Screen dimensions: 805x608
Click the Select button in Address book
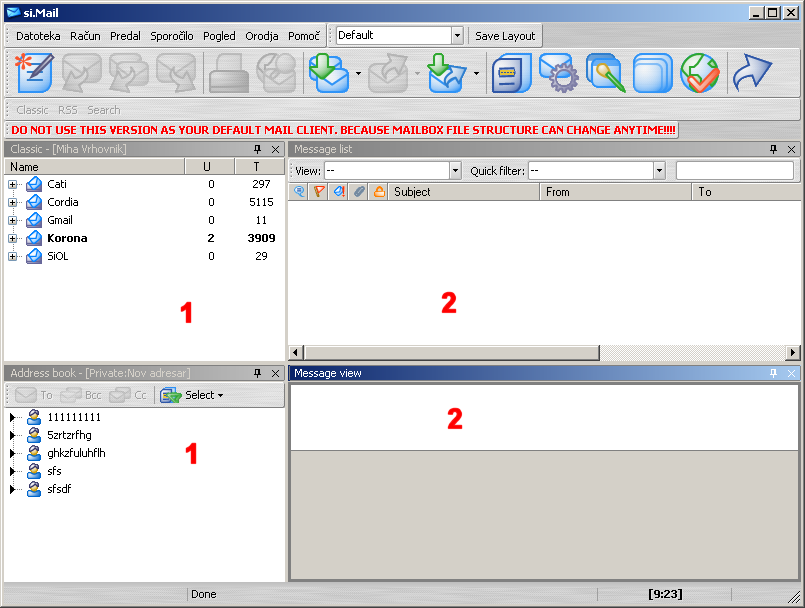click(x=192, y=395)
